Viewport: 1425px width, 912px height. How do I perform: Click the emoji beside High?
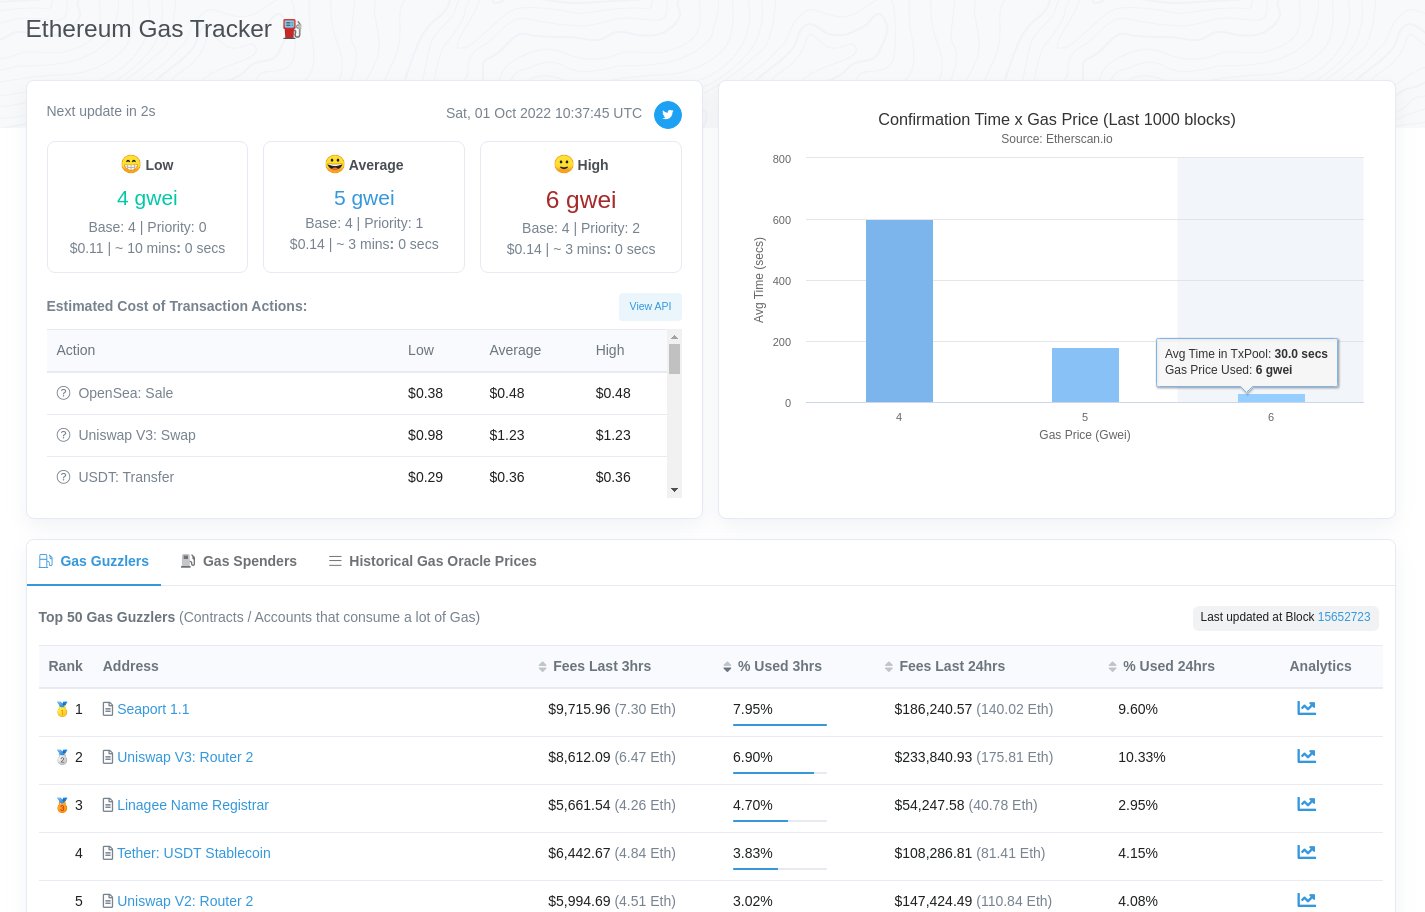click(564, 164)
